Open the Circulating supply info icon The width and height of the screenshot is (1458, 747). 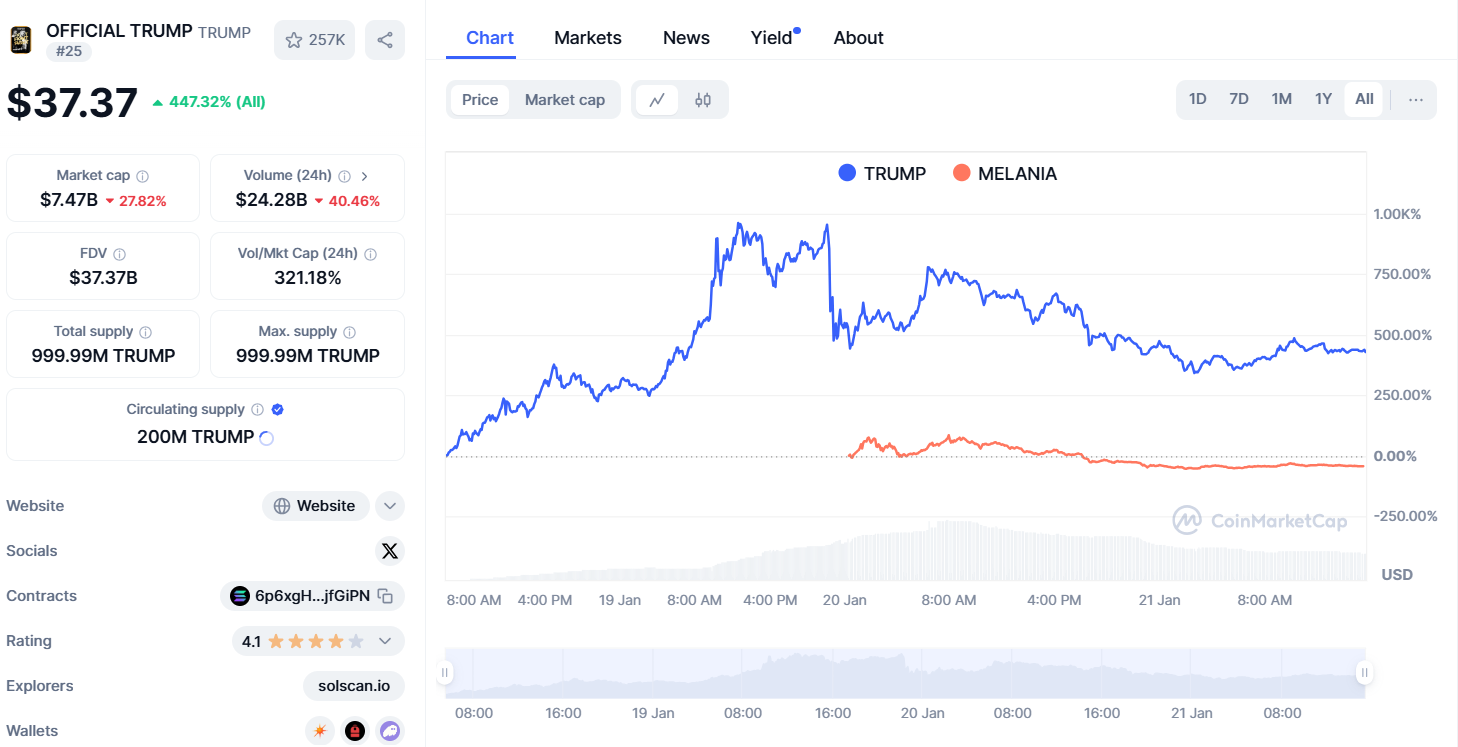point(257,410)
